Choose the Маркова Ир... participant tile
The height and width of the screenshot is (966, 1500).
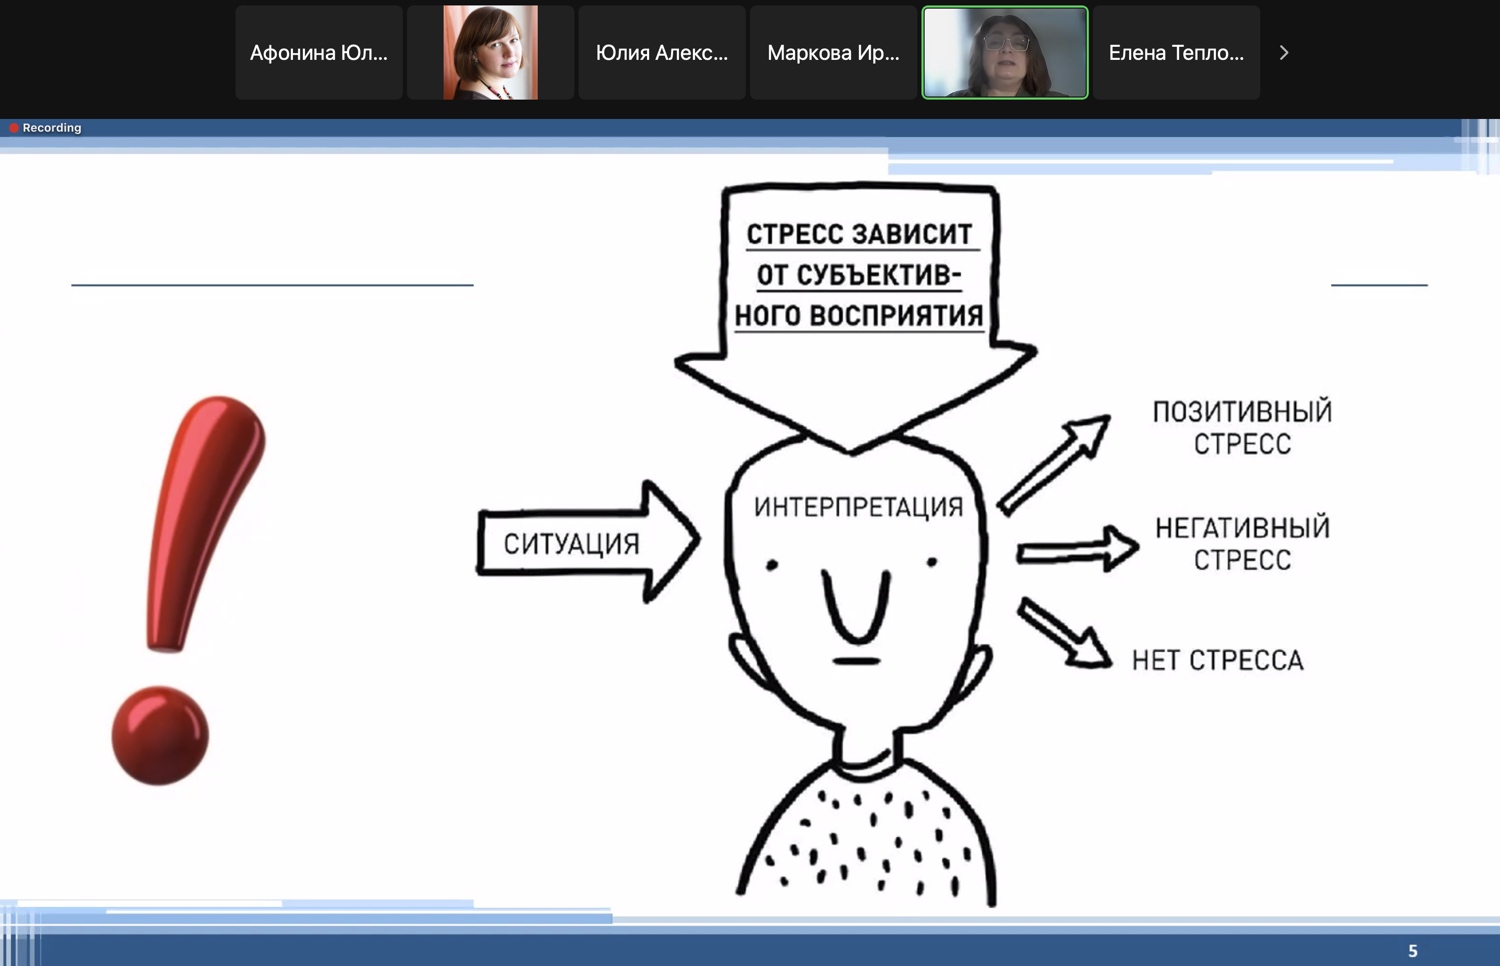point(833,53)
